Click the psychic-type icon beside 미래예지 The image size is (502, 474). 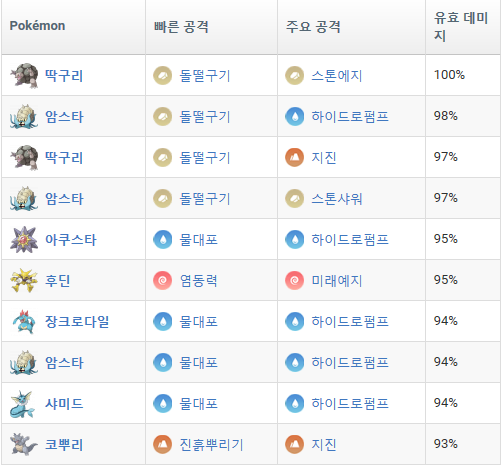click(294, 280)
